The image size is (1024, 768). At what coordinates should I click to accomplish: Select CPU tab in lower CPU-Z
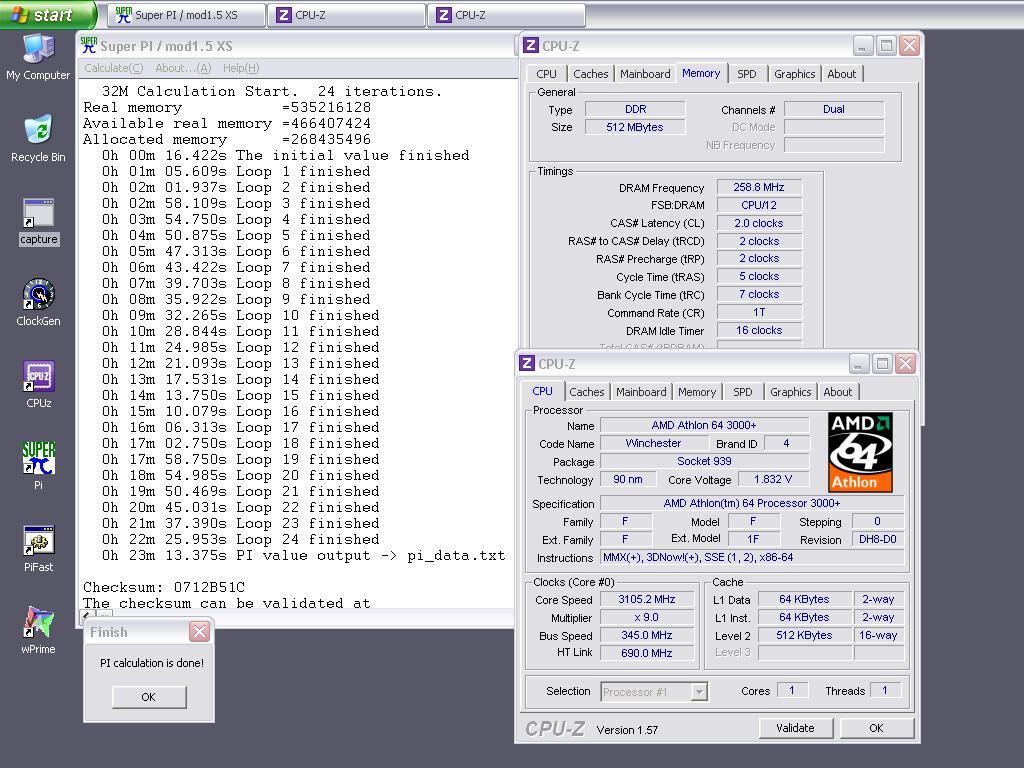(542, 391)
